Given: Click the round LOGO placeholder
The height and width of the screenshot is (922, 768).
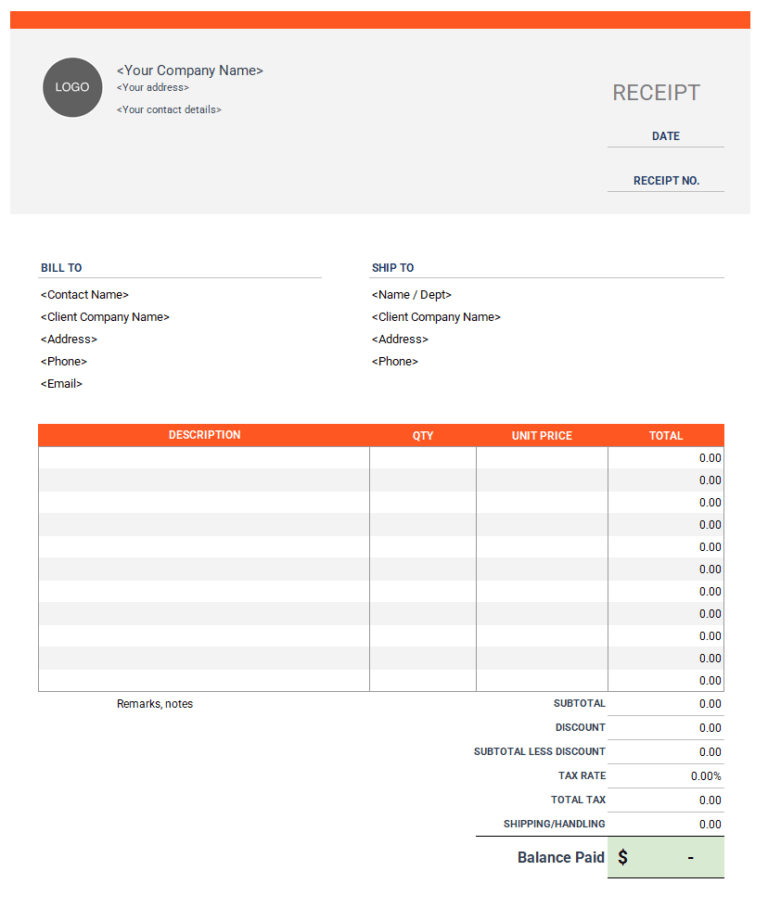Looking at the screenshot, I should [x=72, y=87].
